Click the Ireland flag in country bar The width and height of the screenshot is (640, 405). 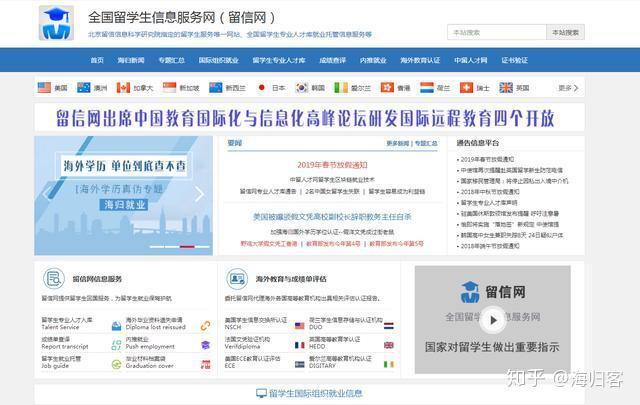click(341, 87)
